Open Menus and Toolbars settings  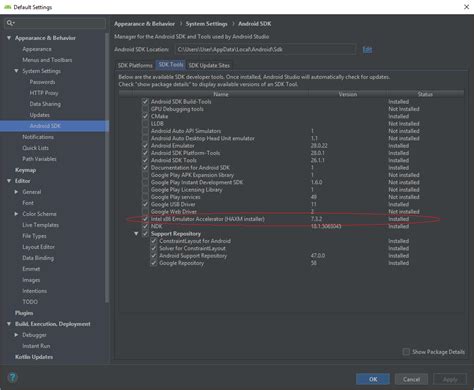point(47,60)
